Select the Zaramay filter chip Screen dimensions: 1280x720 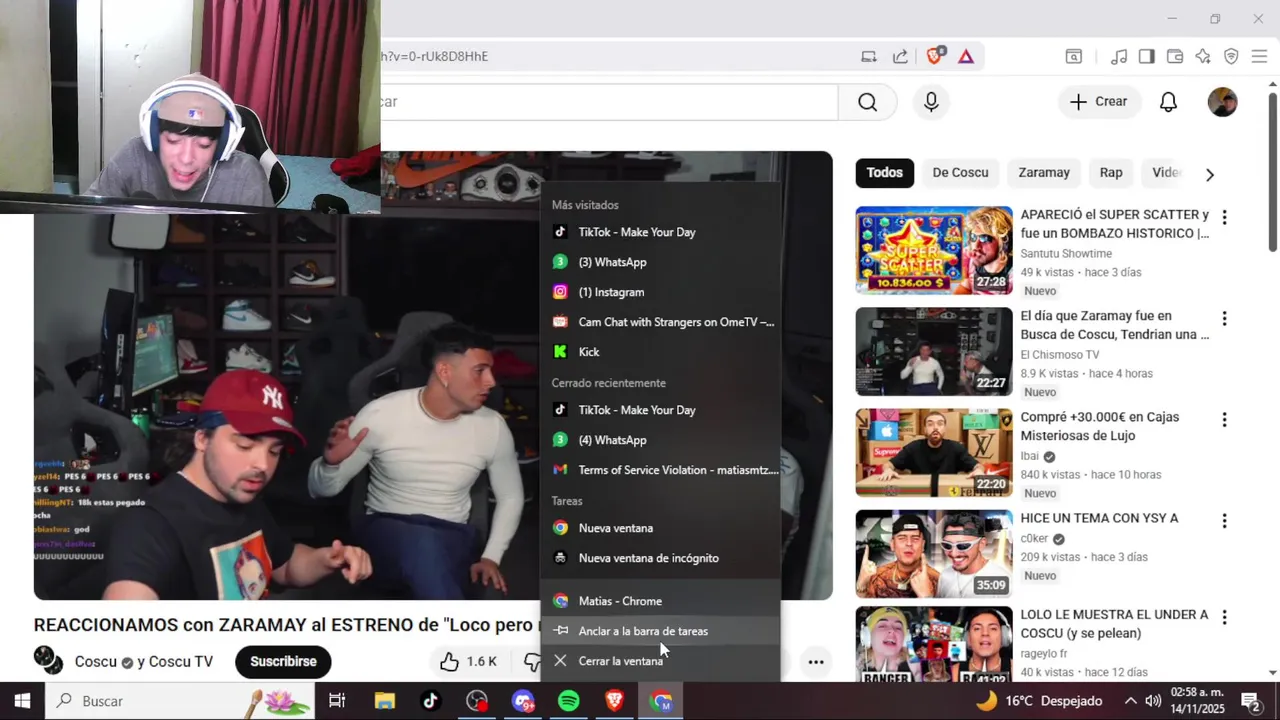coord(1044,173)
